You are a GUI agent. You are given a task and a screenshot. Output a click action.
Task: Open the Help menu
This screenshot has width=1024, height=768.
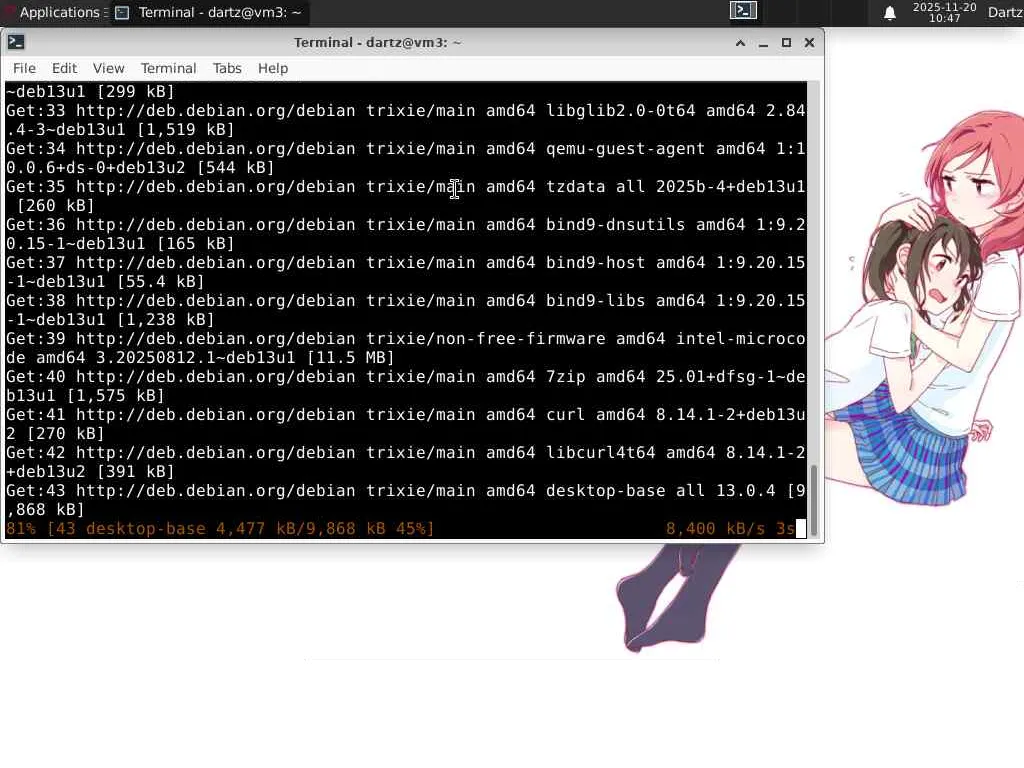(x=272, y=68)
